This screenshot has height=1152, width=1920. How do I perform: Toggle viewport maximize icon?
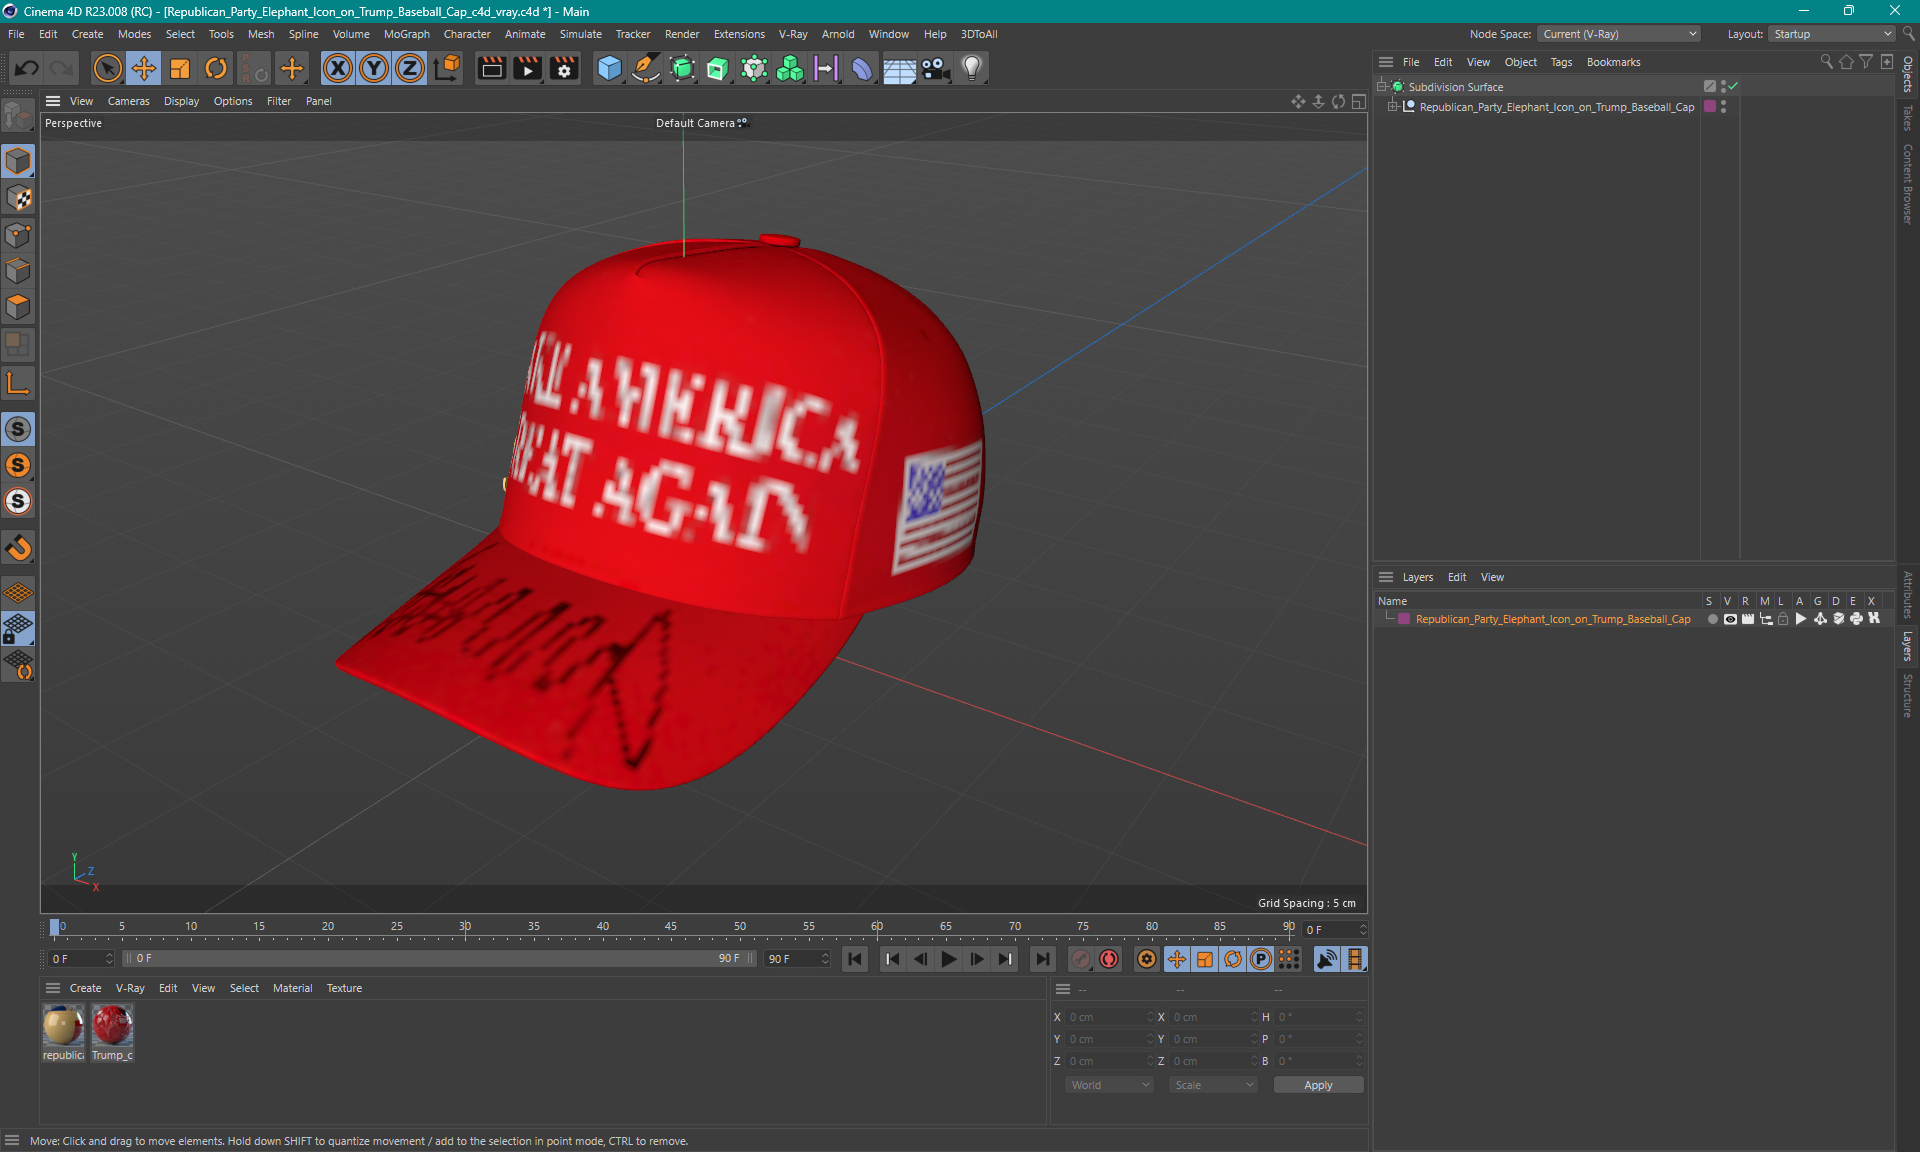click(x=1358, y=101)
